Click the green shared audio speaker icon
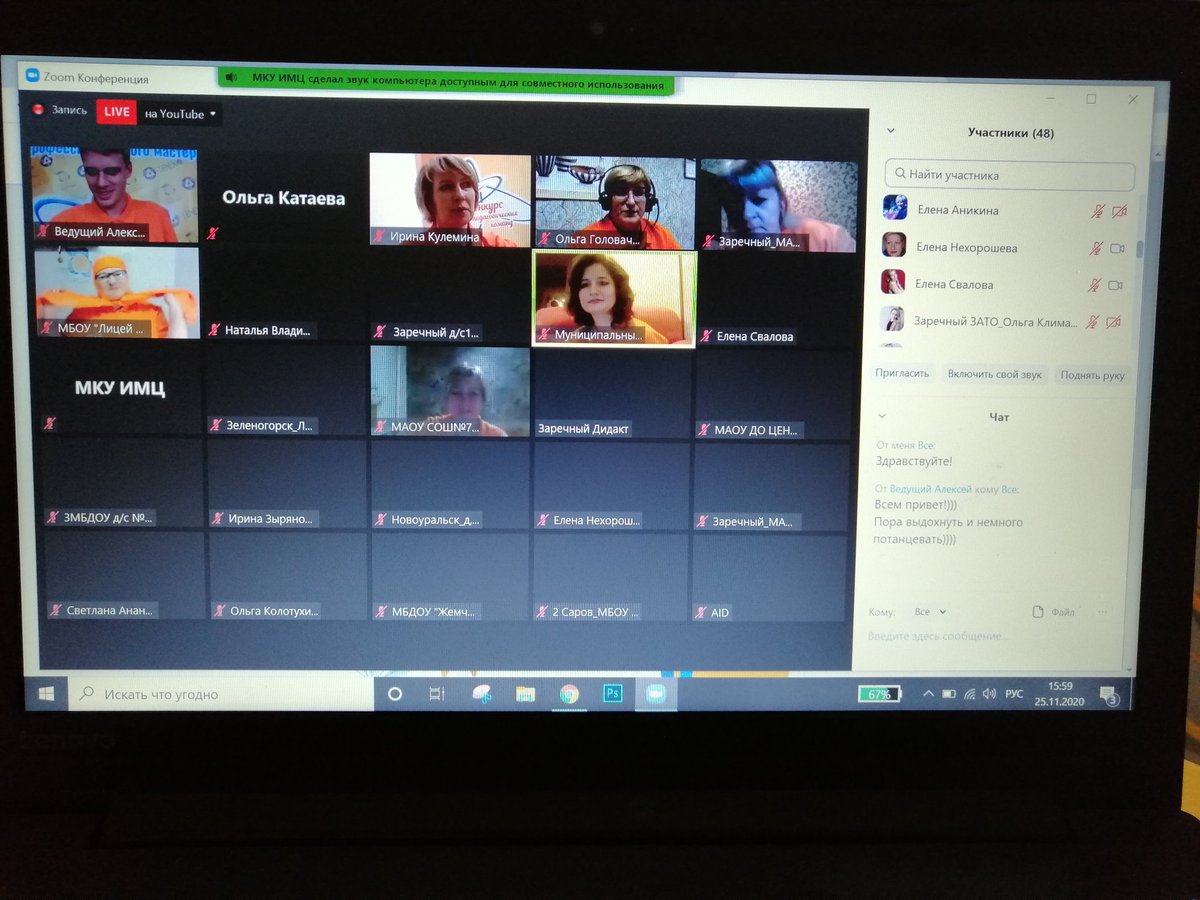Viewport: 1200px width, 900px height. 231,77
